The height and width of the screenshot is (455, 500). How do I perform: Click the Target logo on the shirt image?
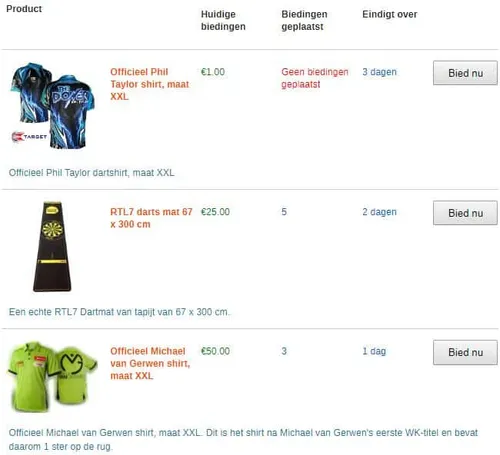[x=29, y=137]
